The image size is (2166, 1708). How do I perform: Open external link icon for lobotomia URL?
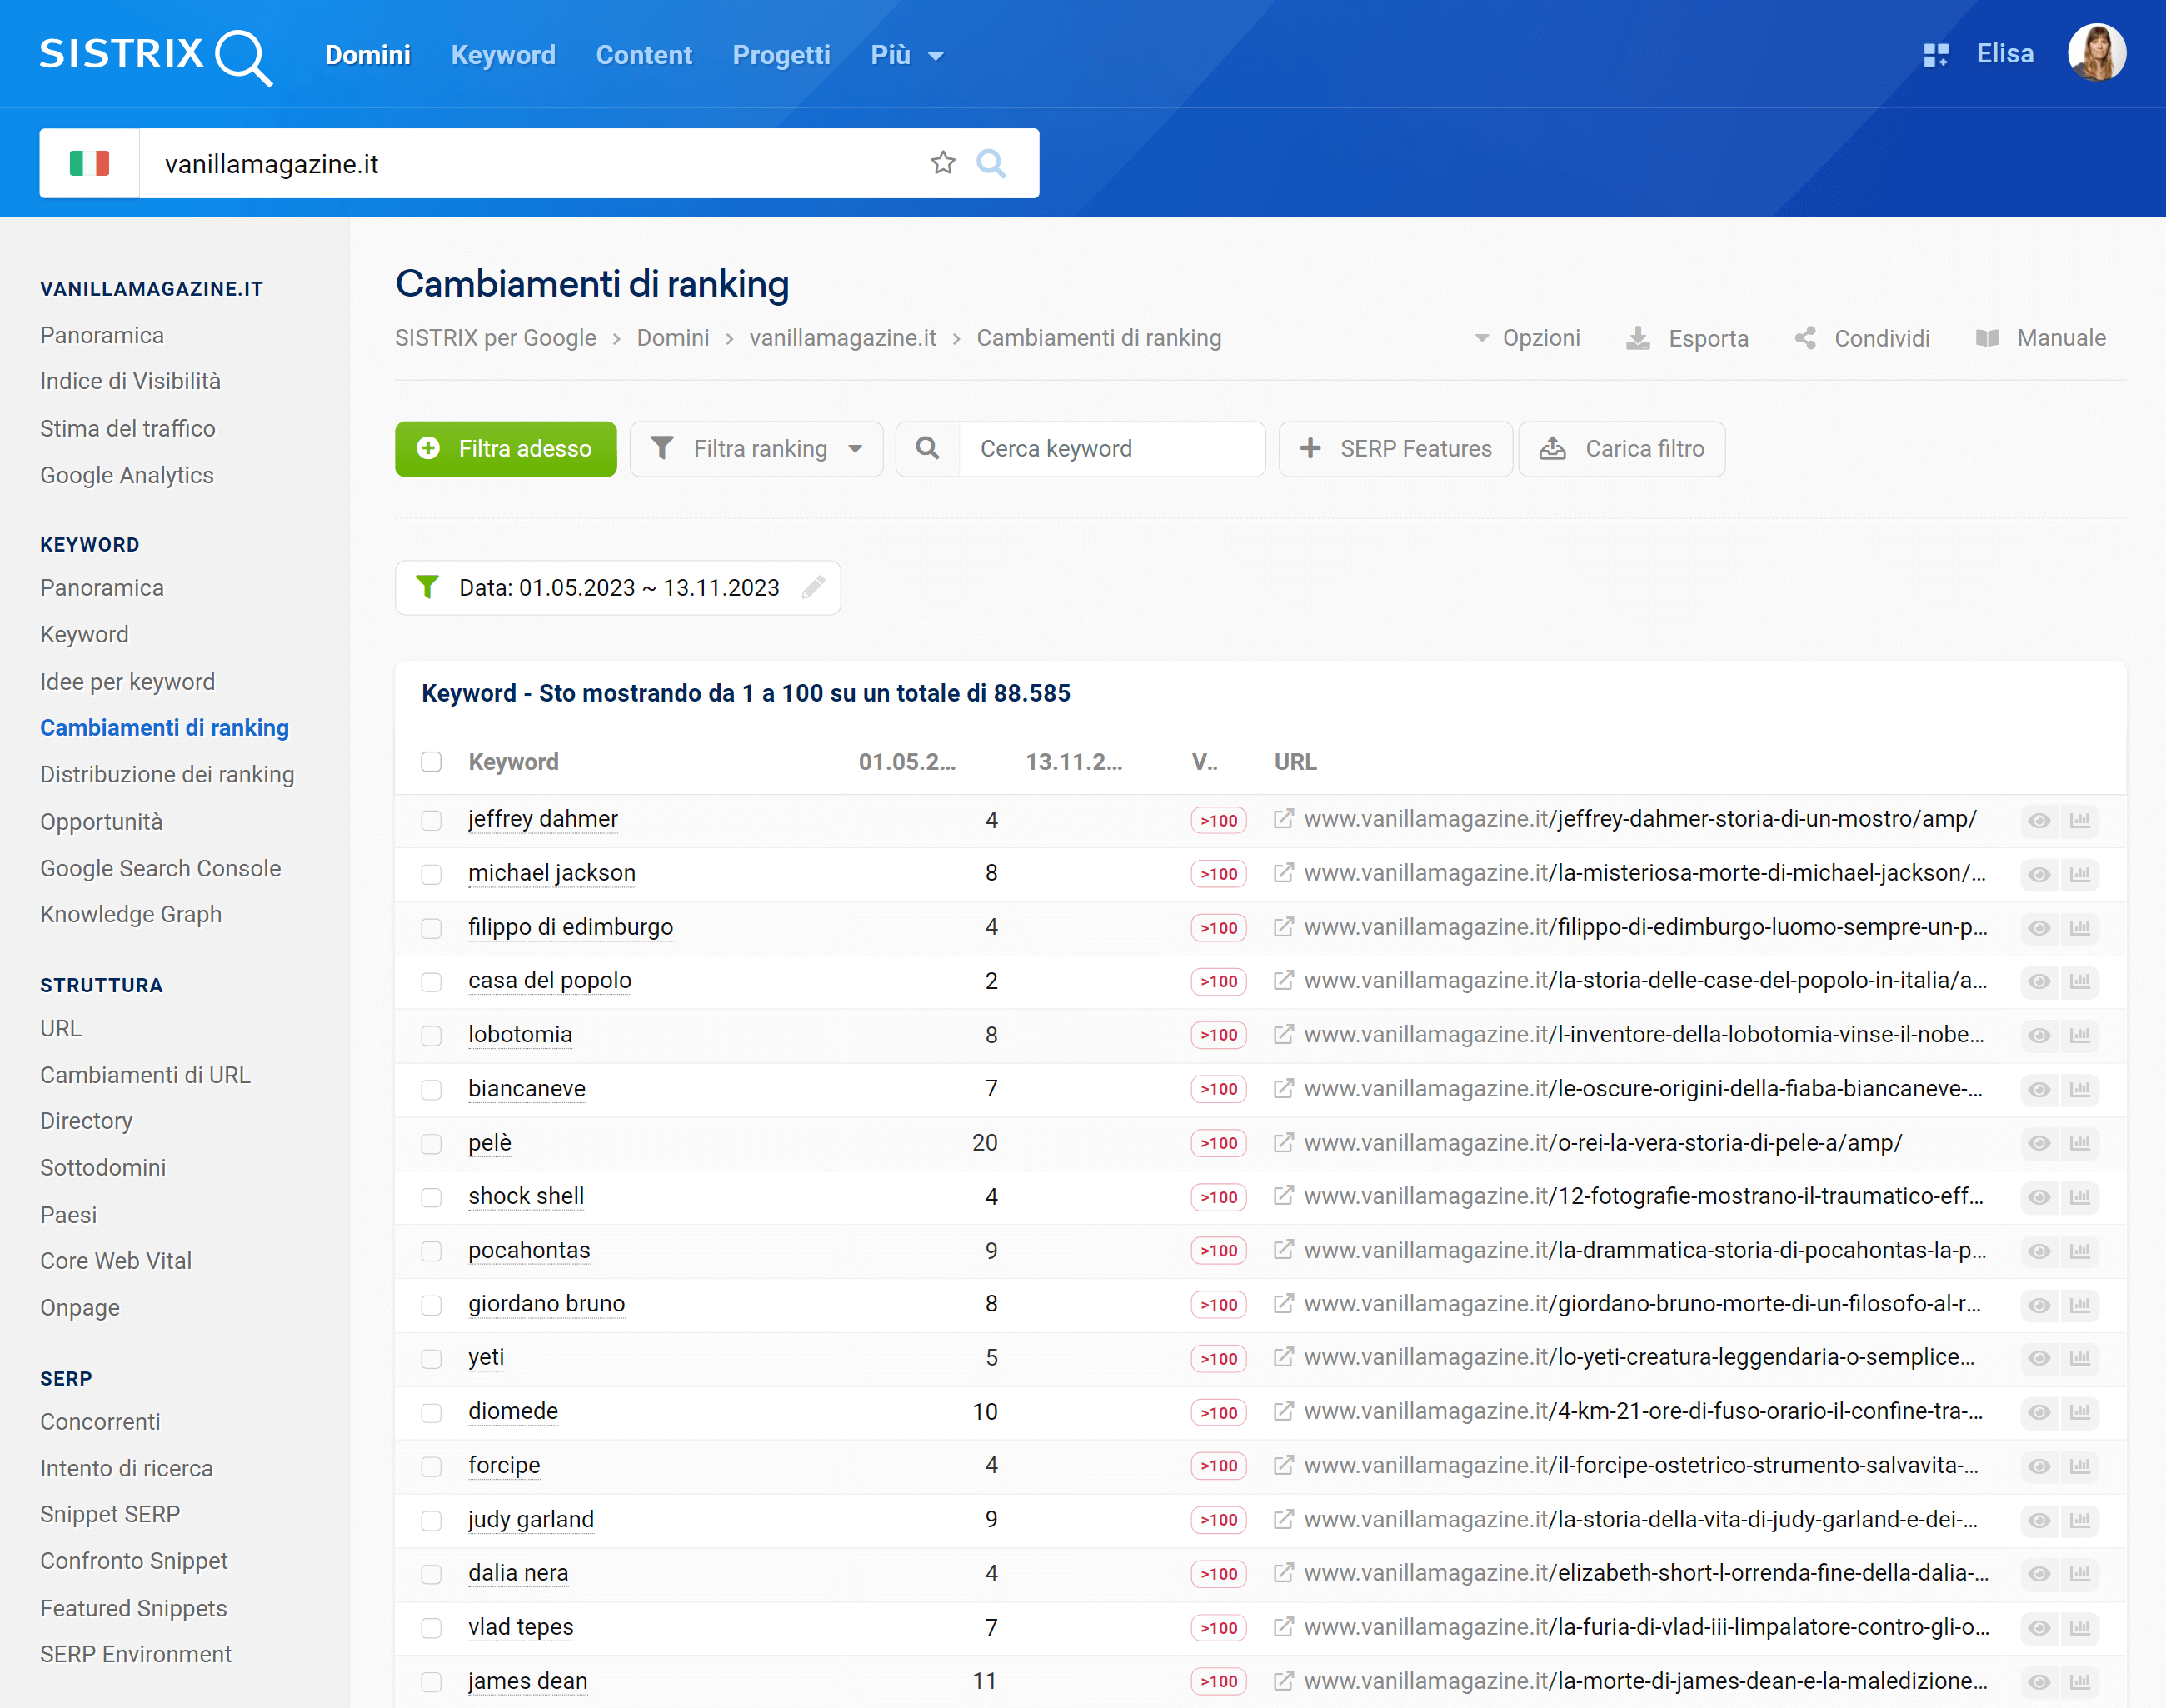tap(1283, 1034)
